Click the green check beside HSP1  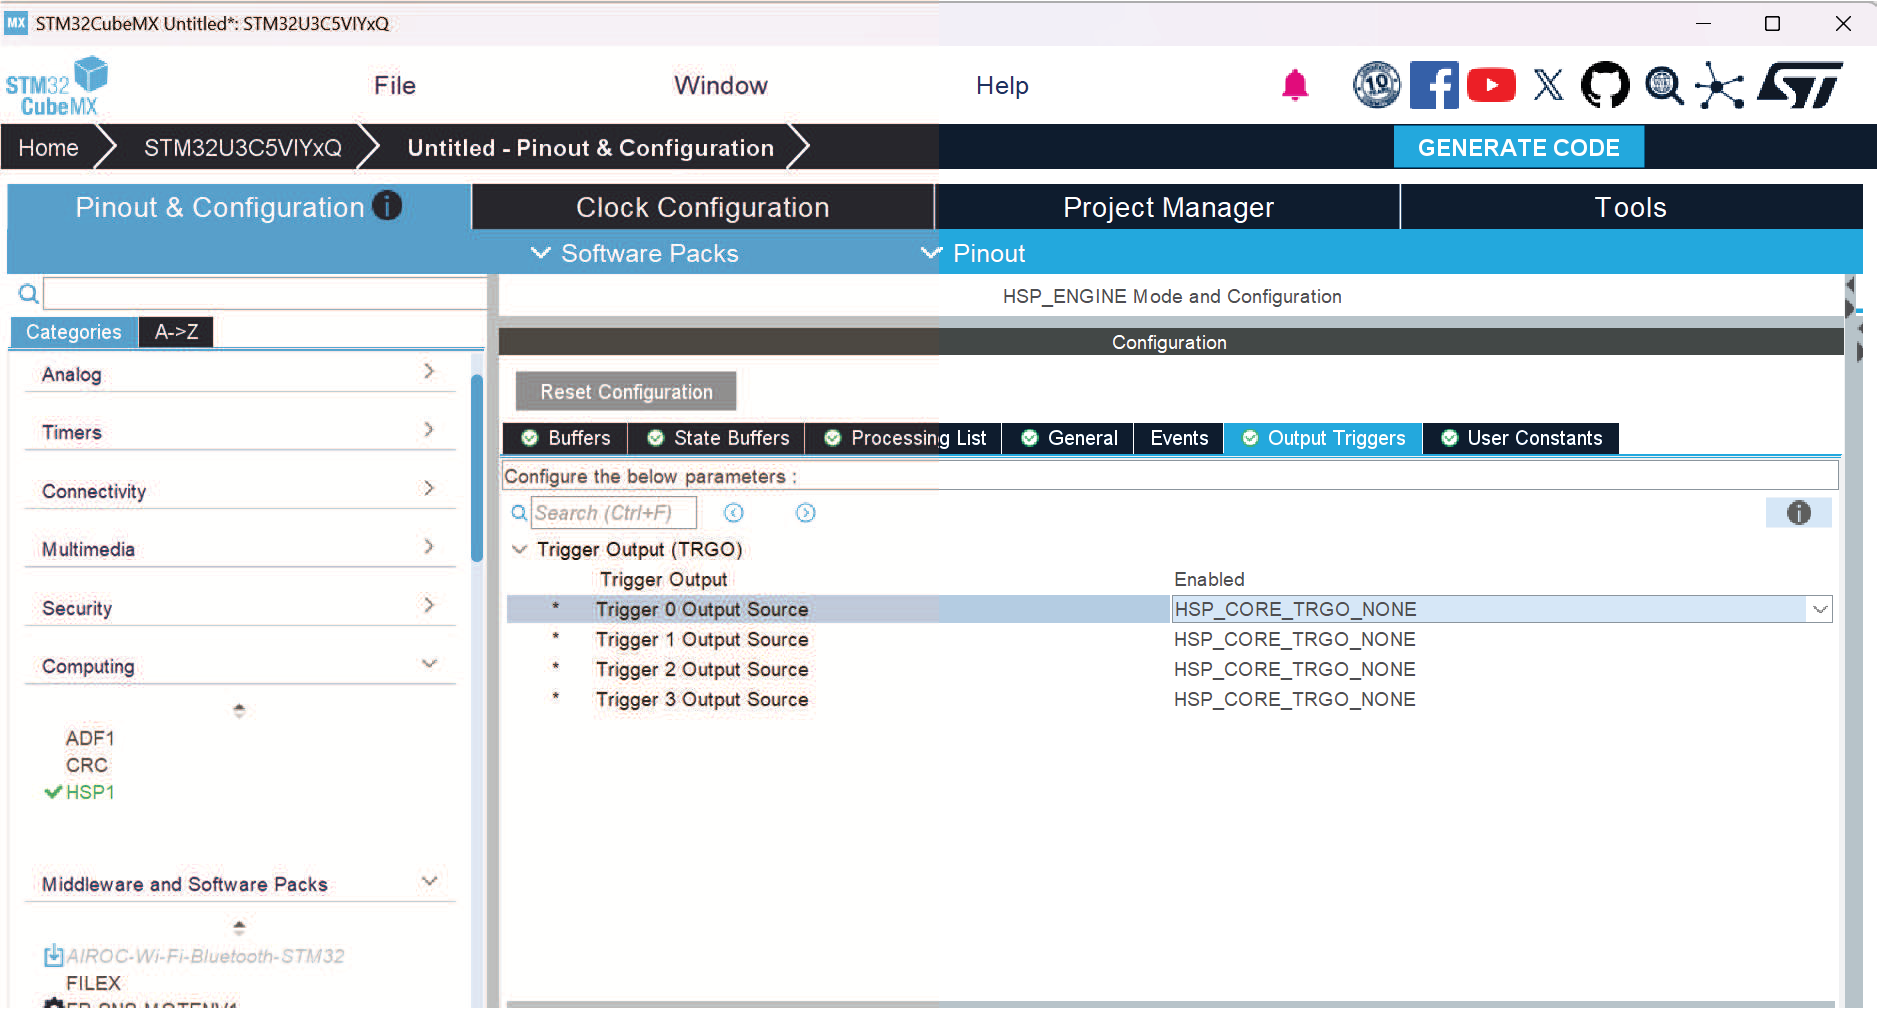pyautogui.click(x=53, y=792)
